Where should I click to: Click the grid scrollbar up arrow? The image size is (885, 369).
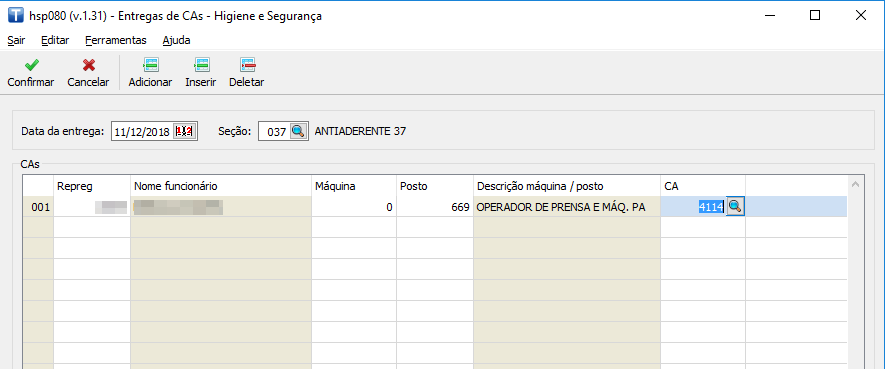[x=856, y=184]
